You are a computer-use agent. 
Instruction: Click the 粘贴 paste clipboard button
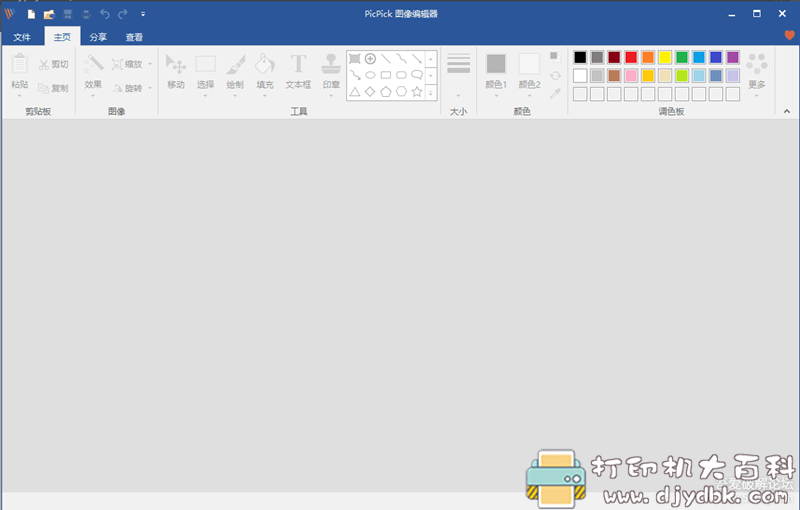click(19, 71)
